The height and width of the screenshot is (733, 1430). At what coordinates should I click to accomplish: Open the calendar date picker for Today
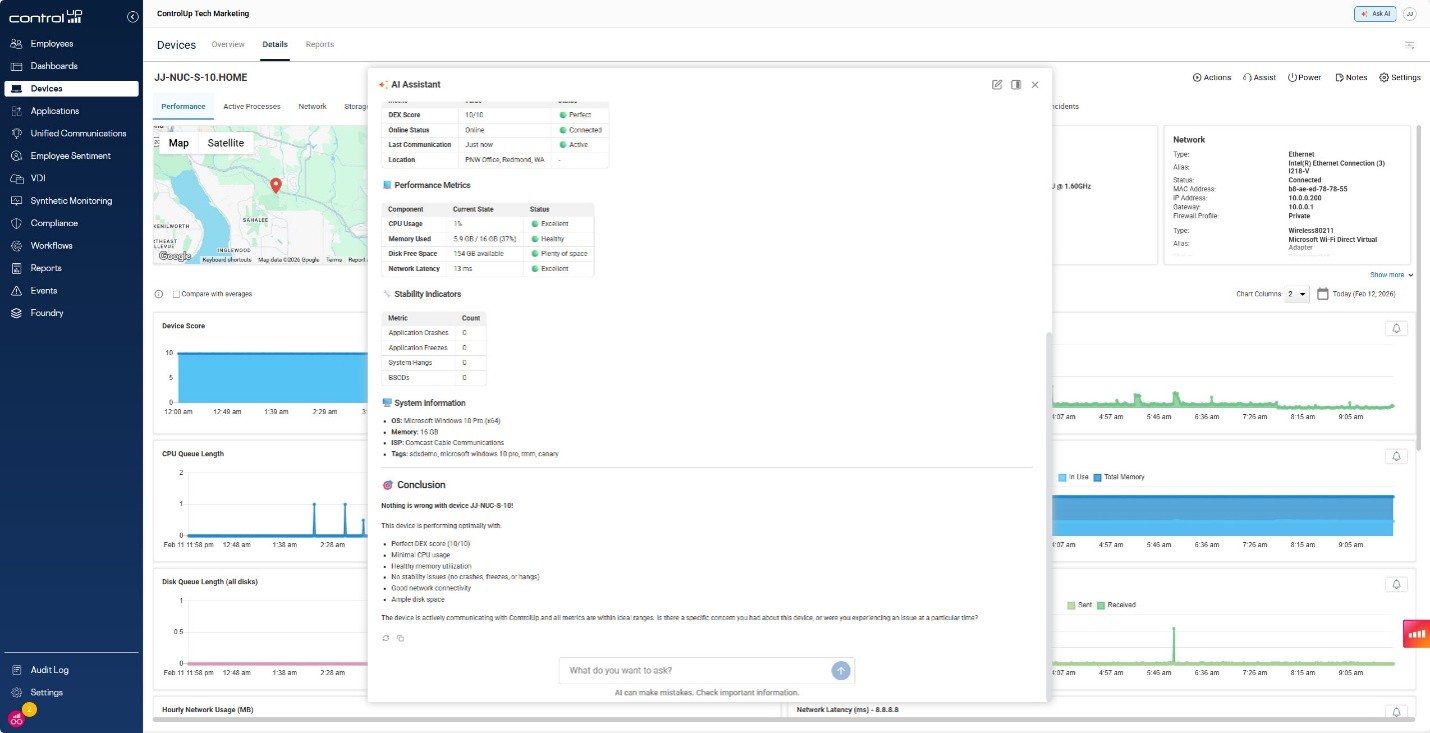(x=1323, y=294)
